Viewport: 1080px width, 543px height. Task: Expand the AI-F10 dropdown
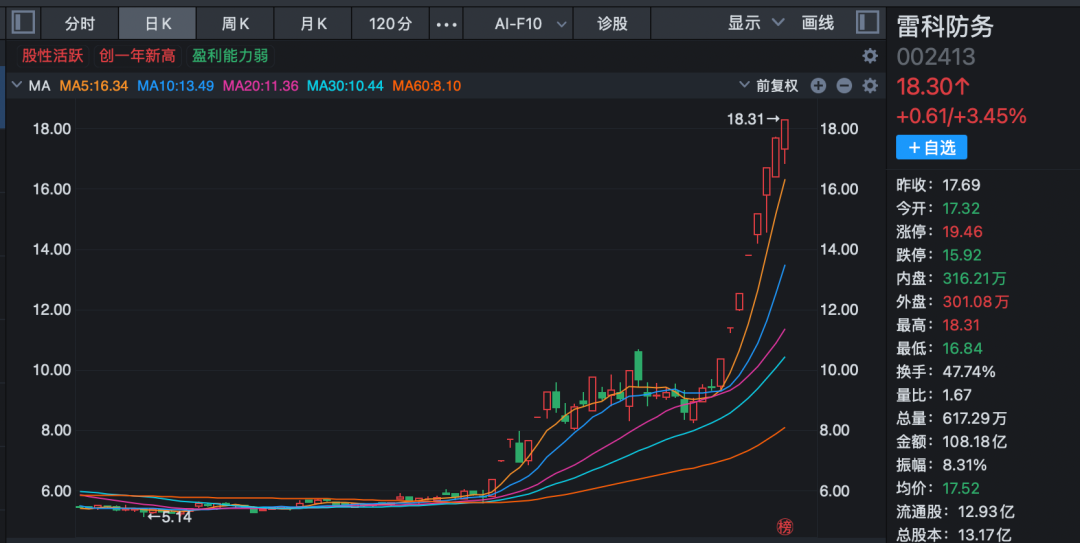pyautogui.click(x=532, y=23)
